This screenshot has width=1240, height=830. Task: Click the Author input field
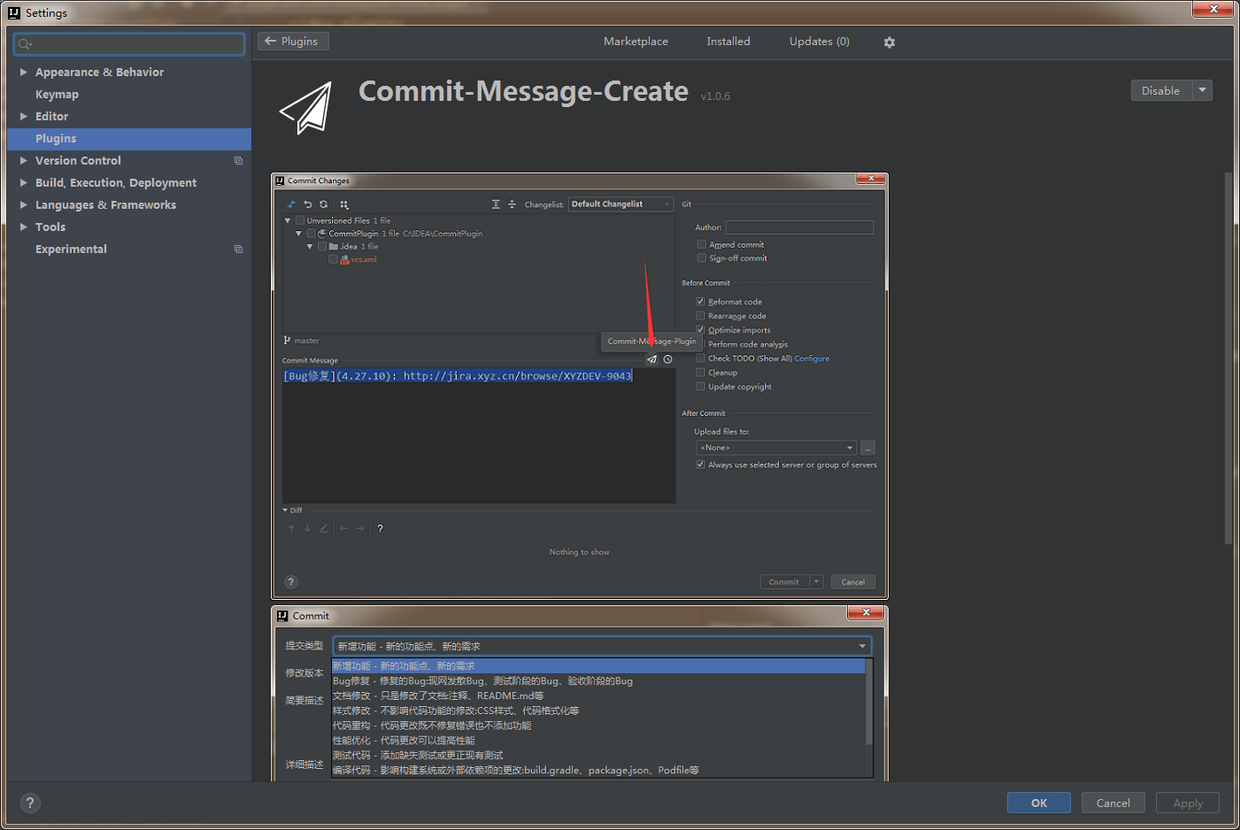pos(799,227)
